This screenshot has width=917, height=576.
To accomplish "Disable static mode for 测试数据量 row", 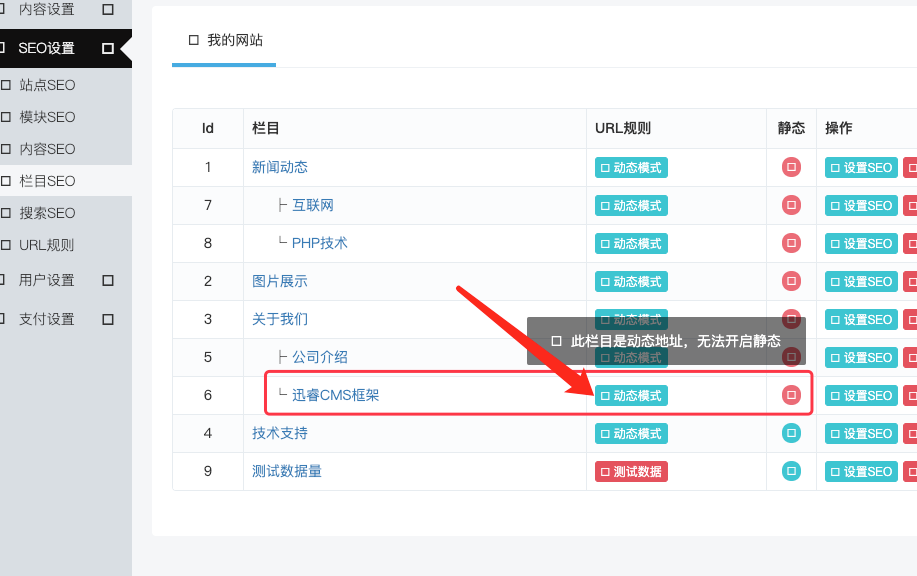I will pos(791,471).
